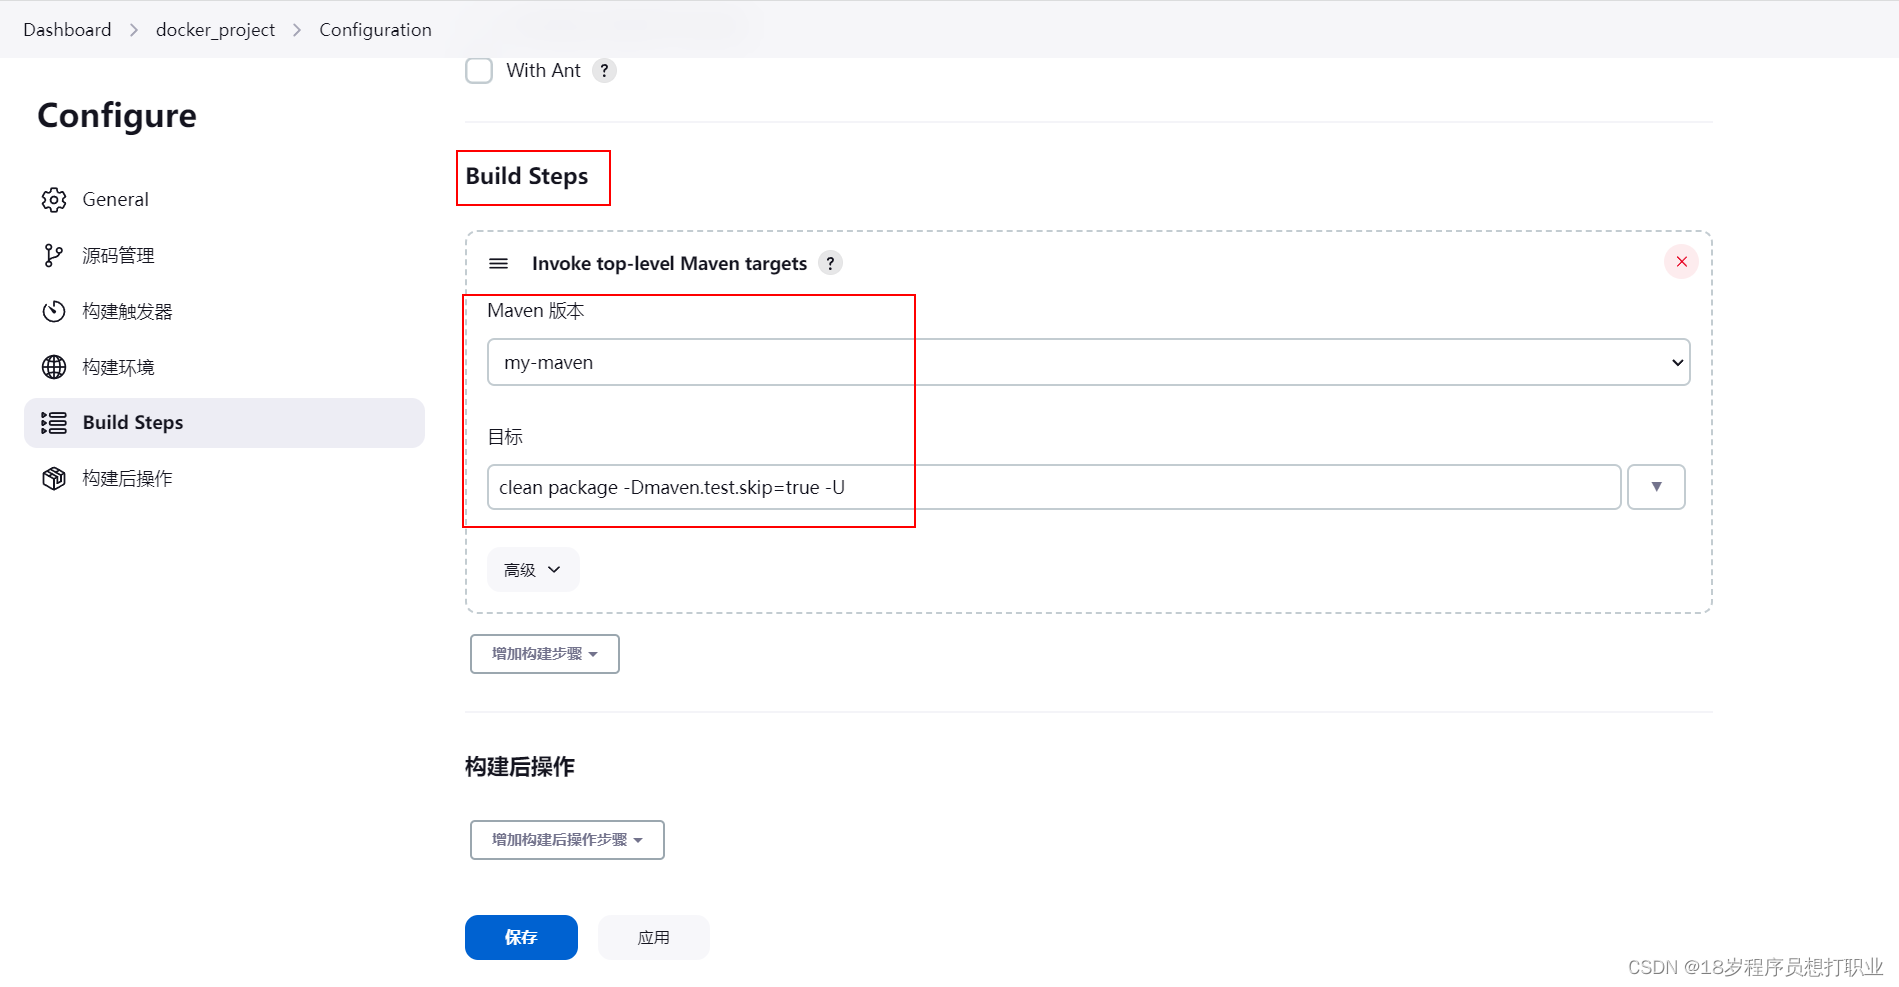Enable the With Ant checkbox

479,71
